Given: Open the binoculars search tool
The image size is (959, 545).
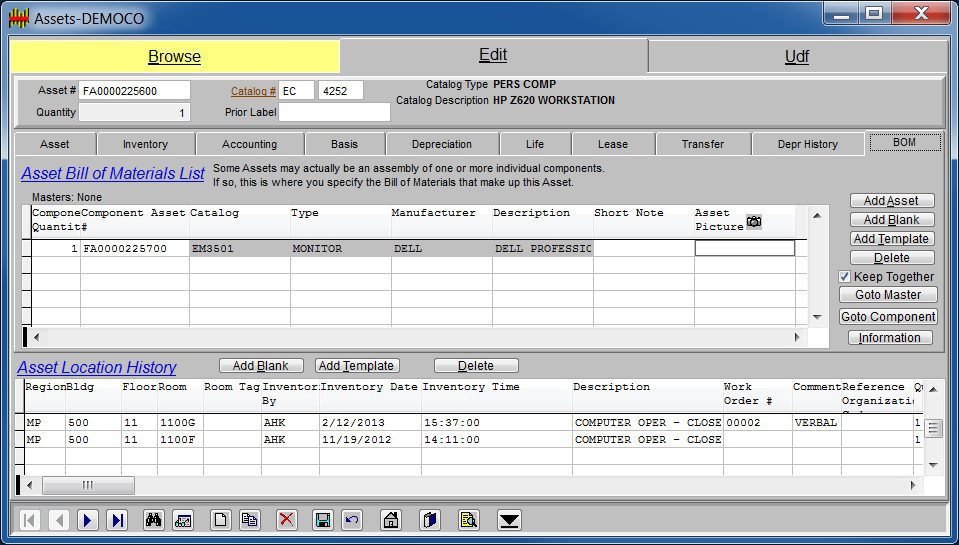Looking at the screenshot, I should coord(154,520).
